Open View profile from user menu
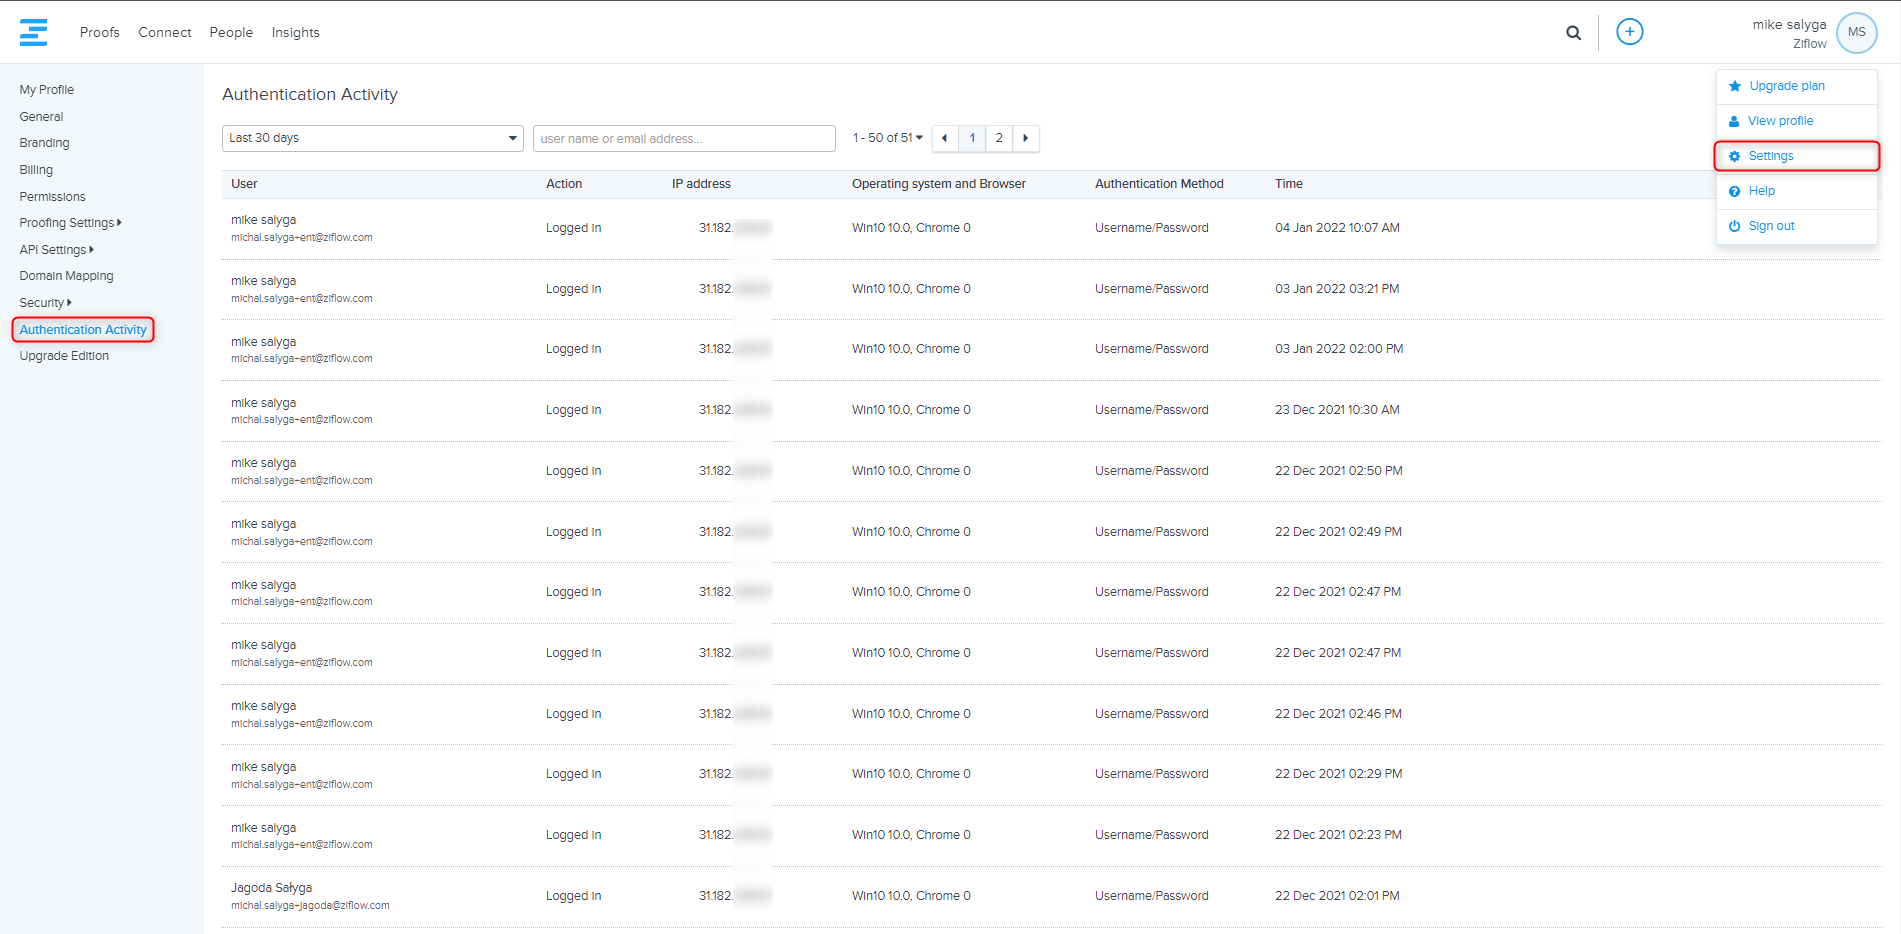1901x934 pixels. (x=1780, y=121)
